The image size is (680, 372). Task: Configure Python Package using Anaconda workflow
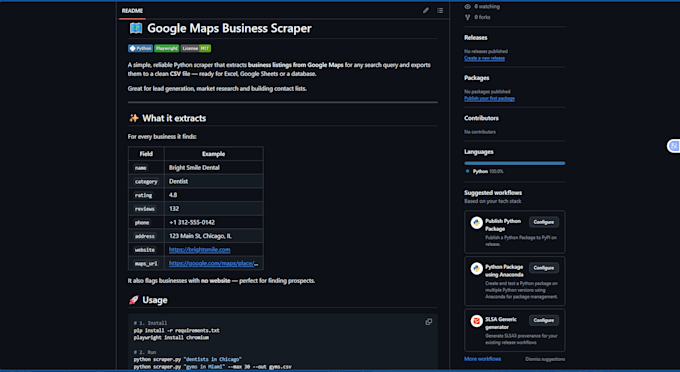(x=544, y=268)
